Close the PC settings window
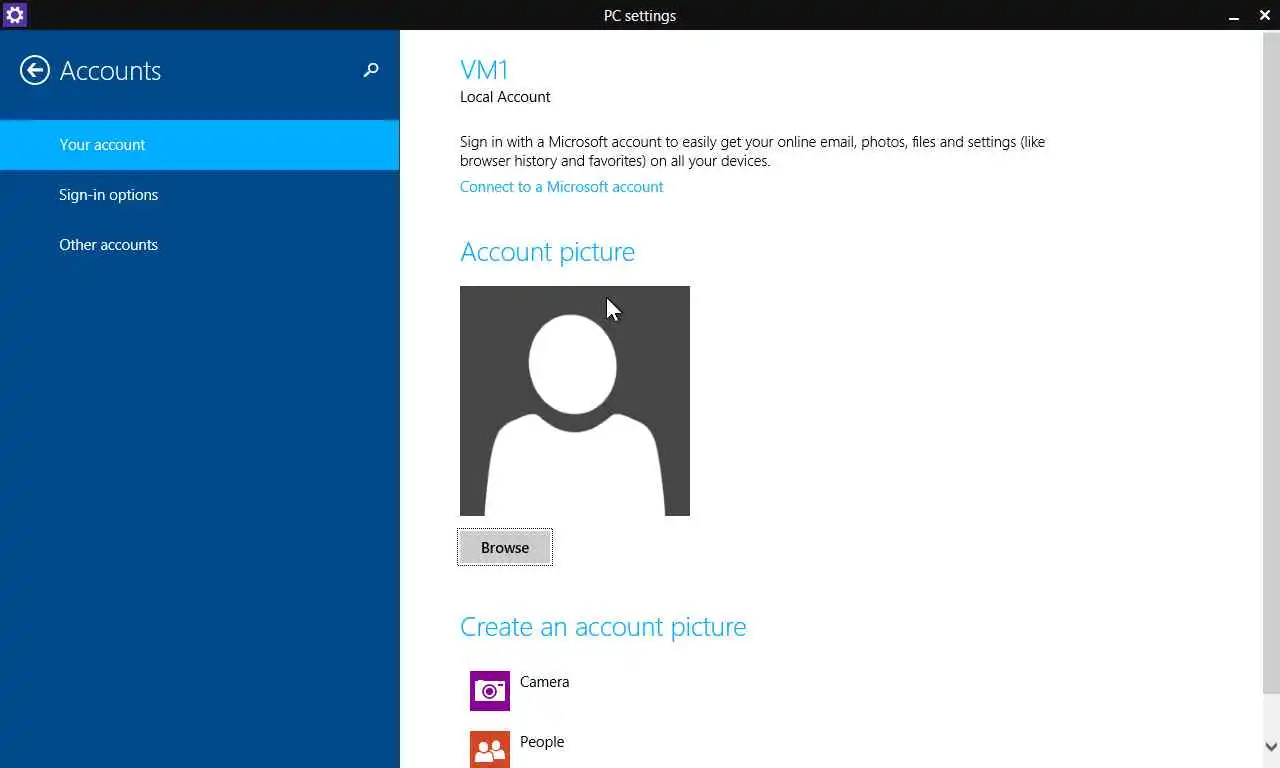 [x=1264, y=16]
